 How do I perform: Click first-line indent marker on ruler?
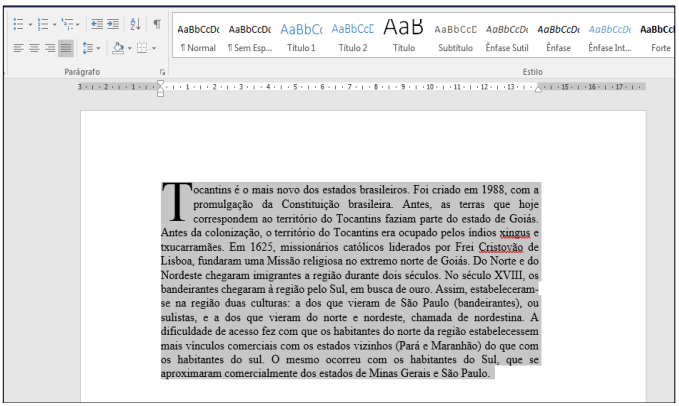point(160,84)
